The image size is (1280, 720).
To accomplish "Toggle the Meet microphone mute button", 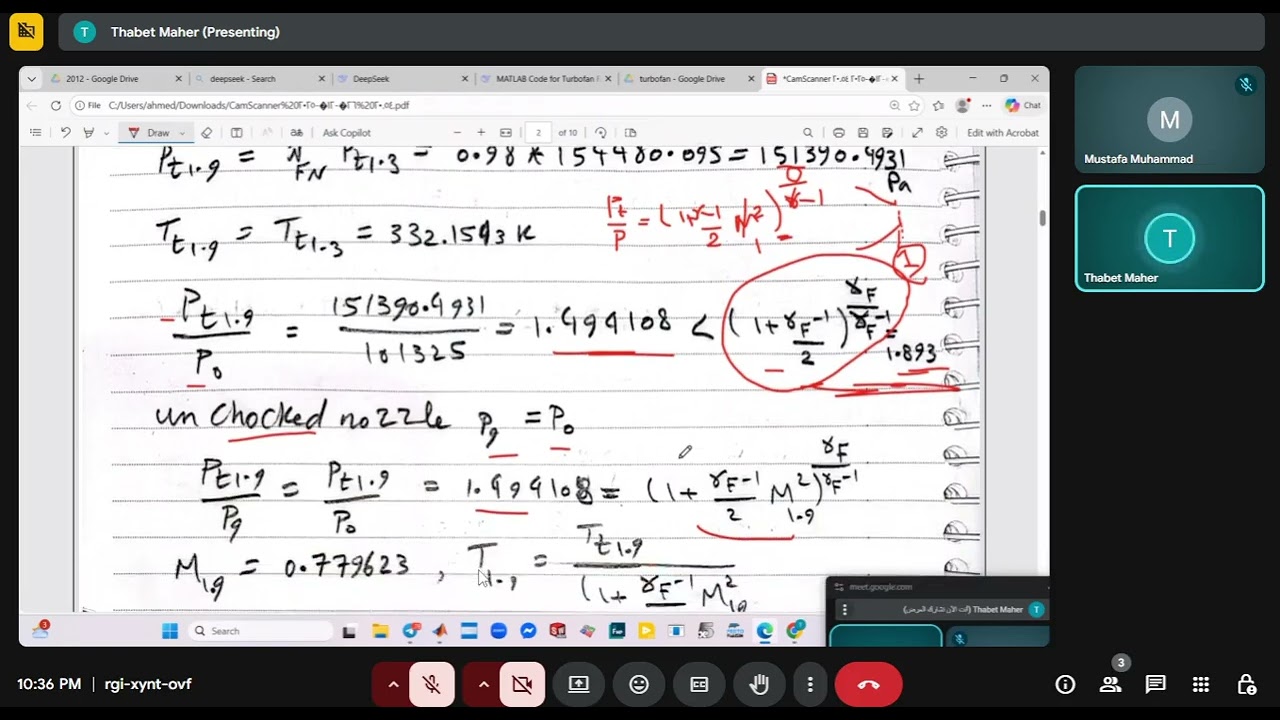I will click(x=432, y=685).
